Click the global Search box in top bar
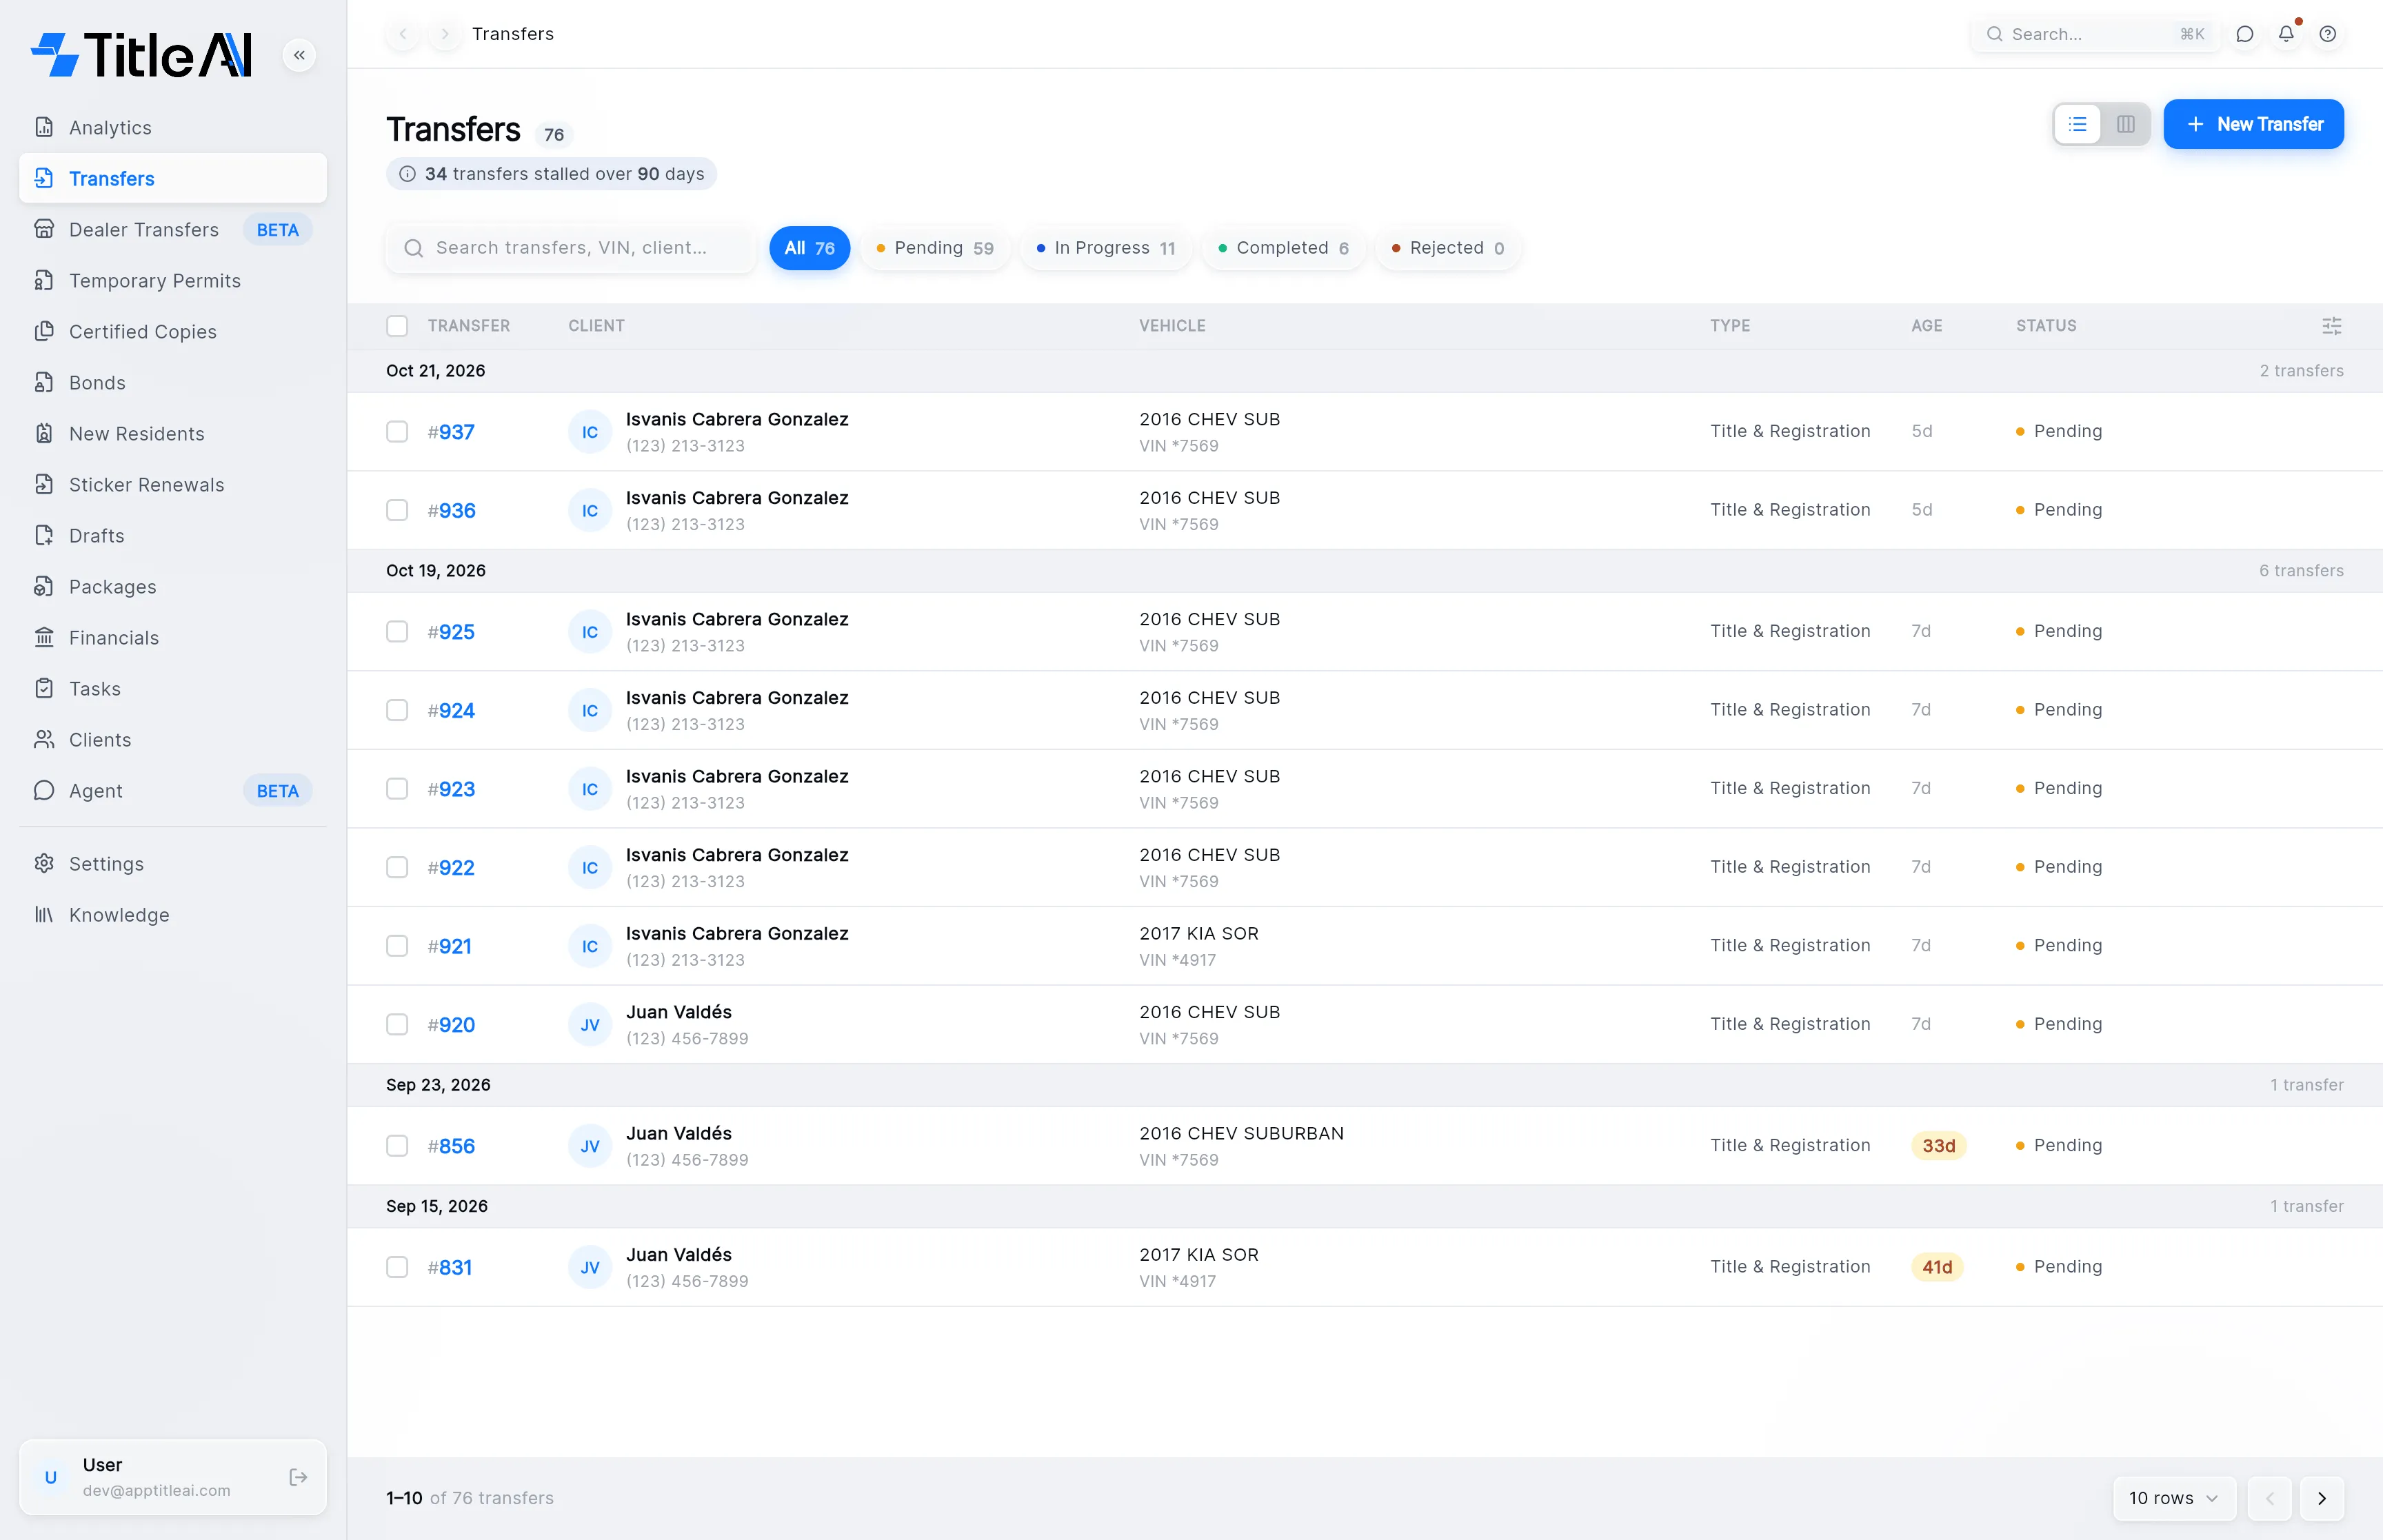This screenshot has width=2383, height=1540. (x=2095, y=34)
